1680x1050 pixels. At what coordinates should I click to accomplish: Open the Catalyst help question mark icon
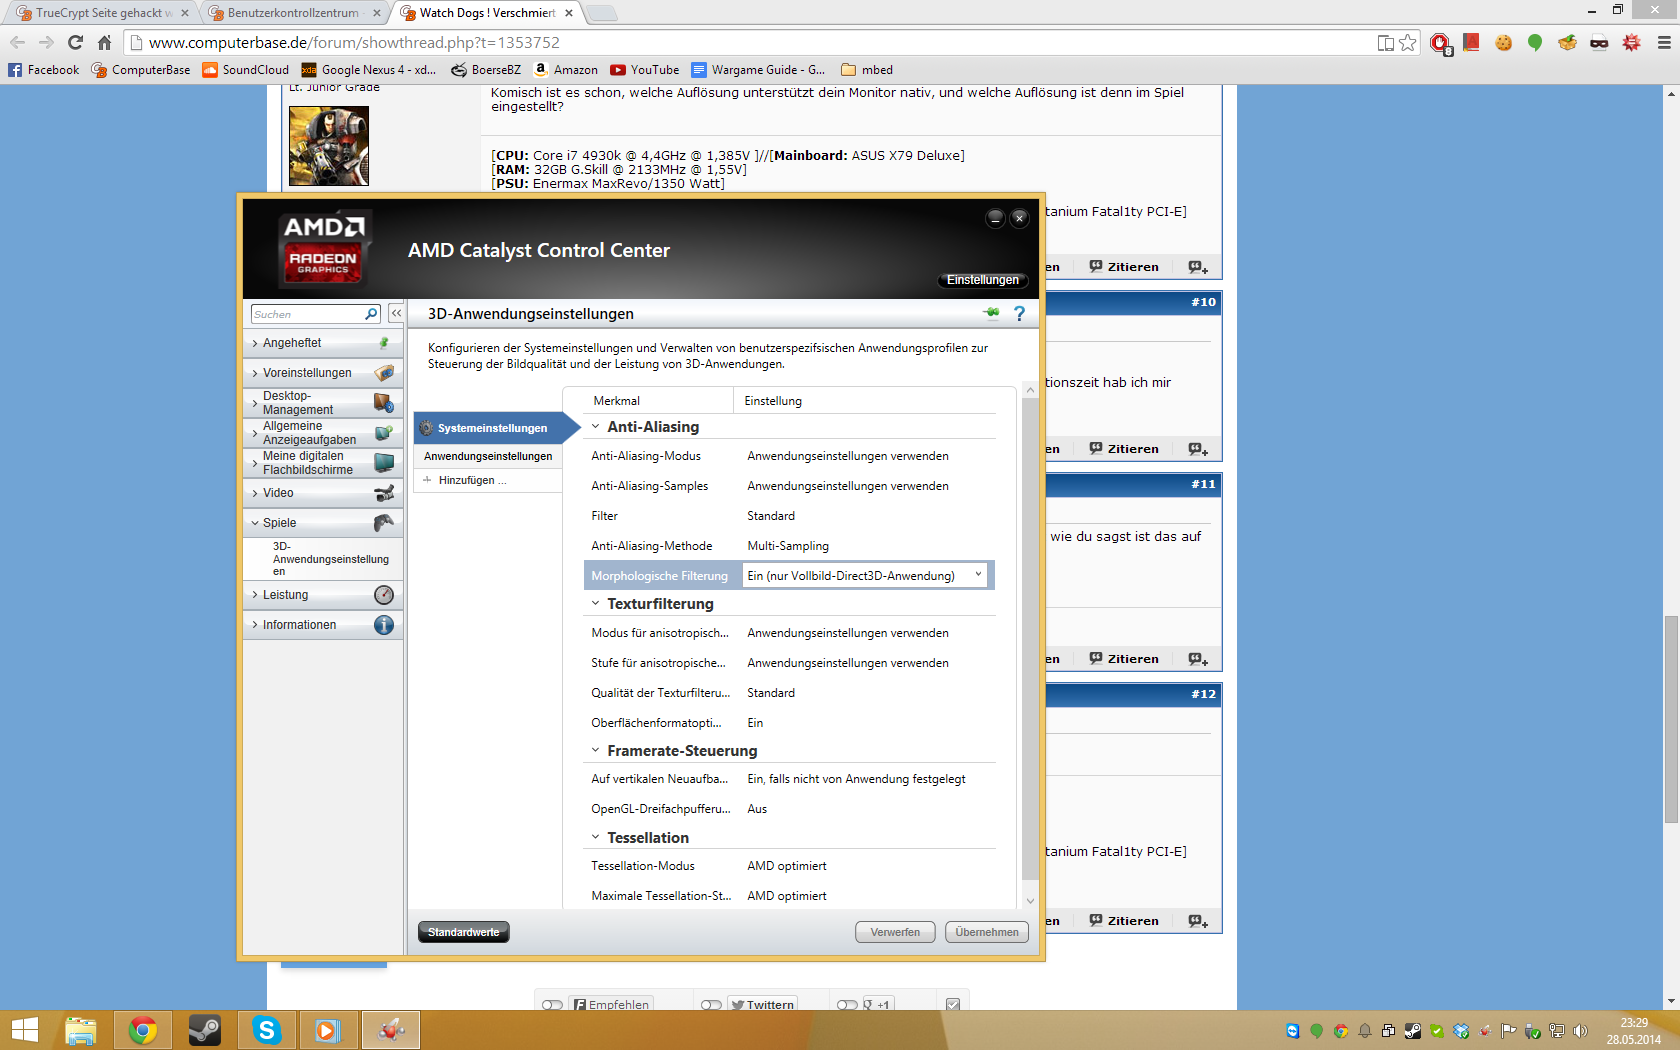1019,314
